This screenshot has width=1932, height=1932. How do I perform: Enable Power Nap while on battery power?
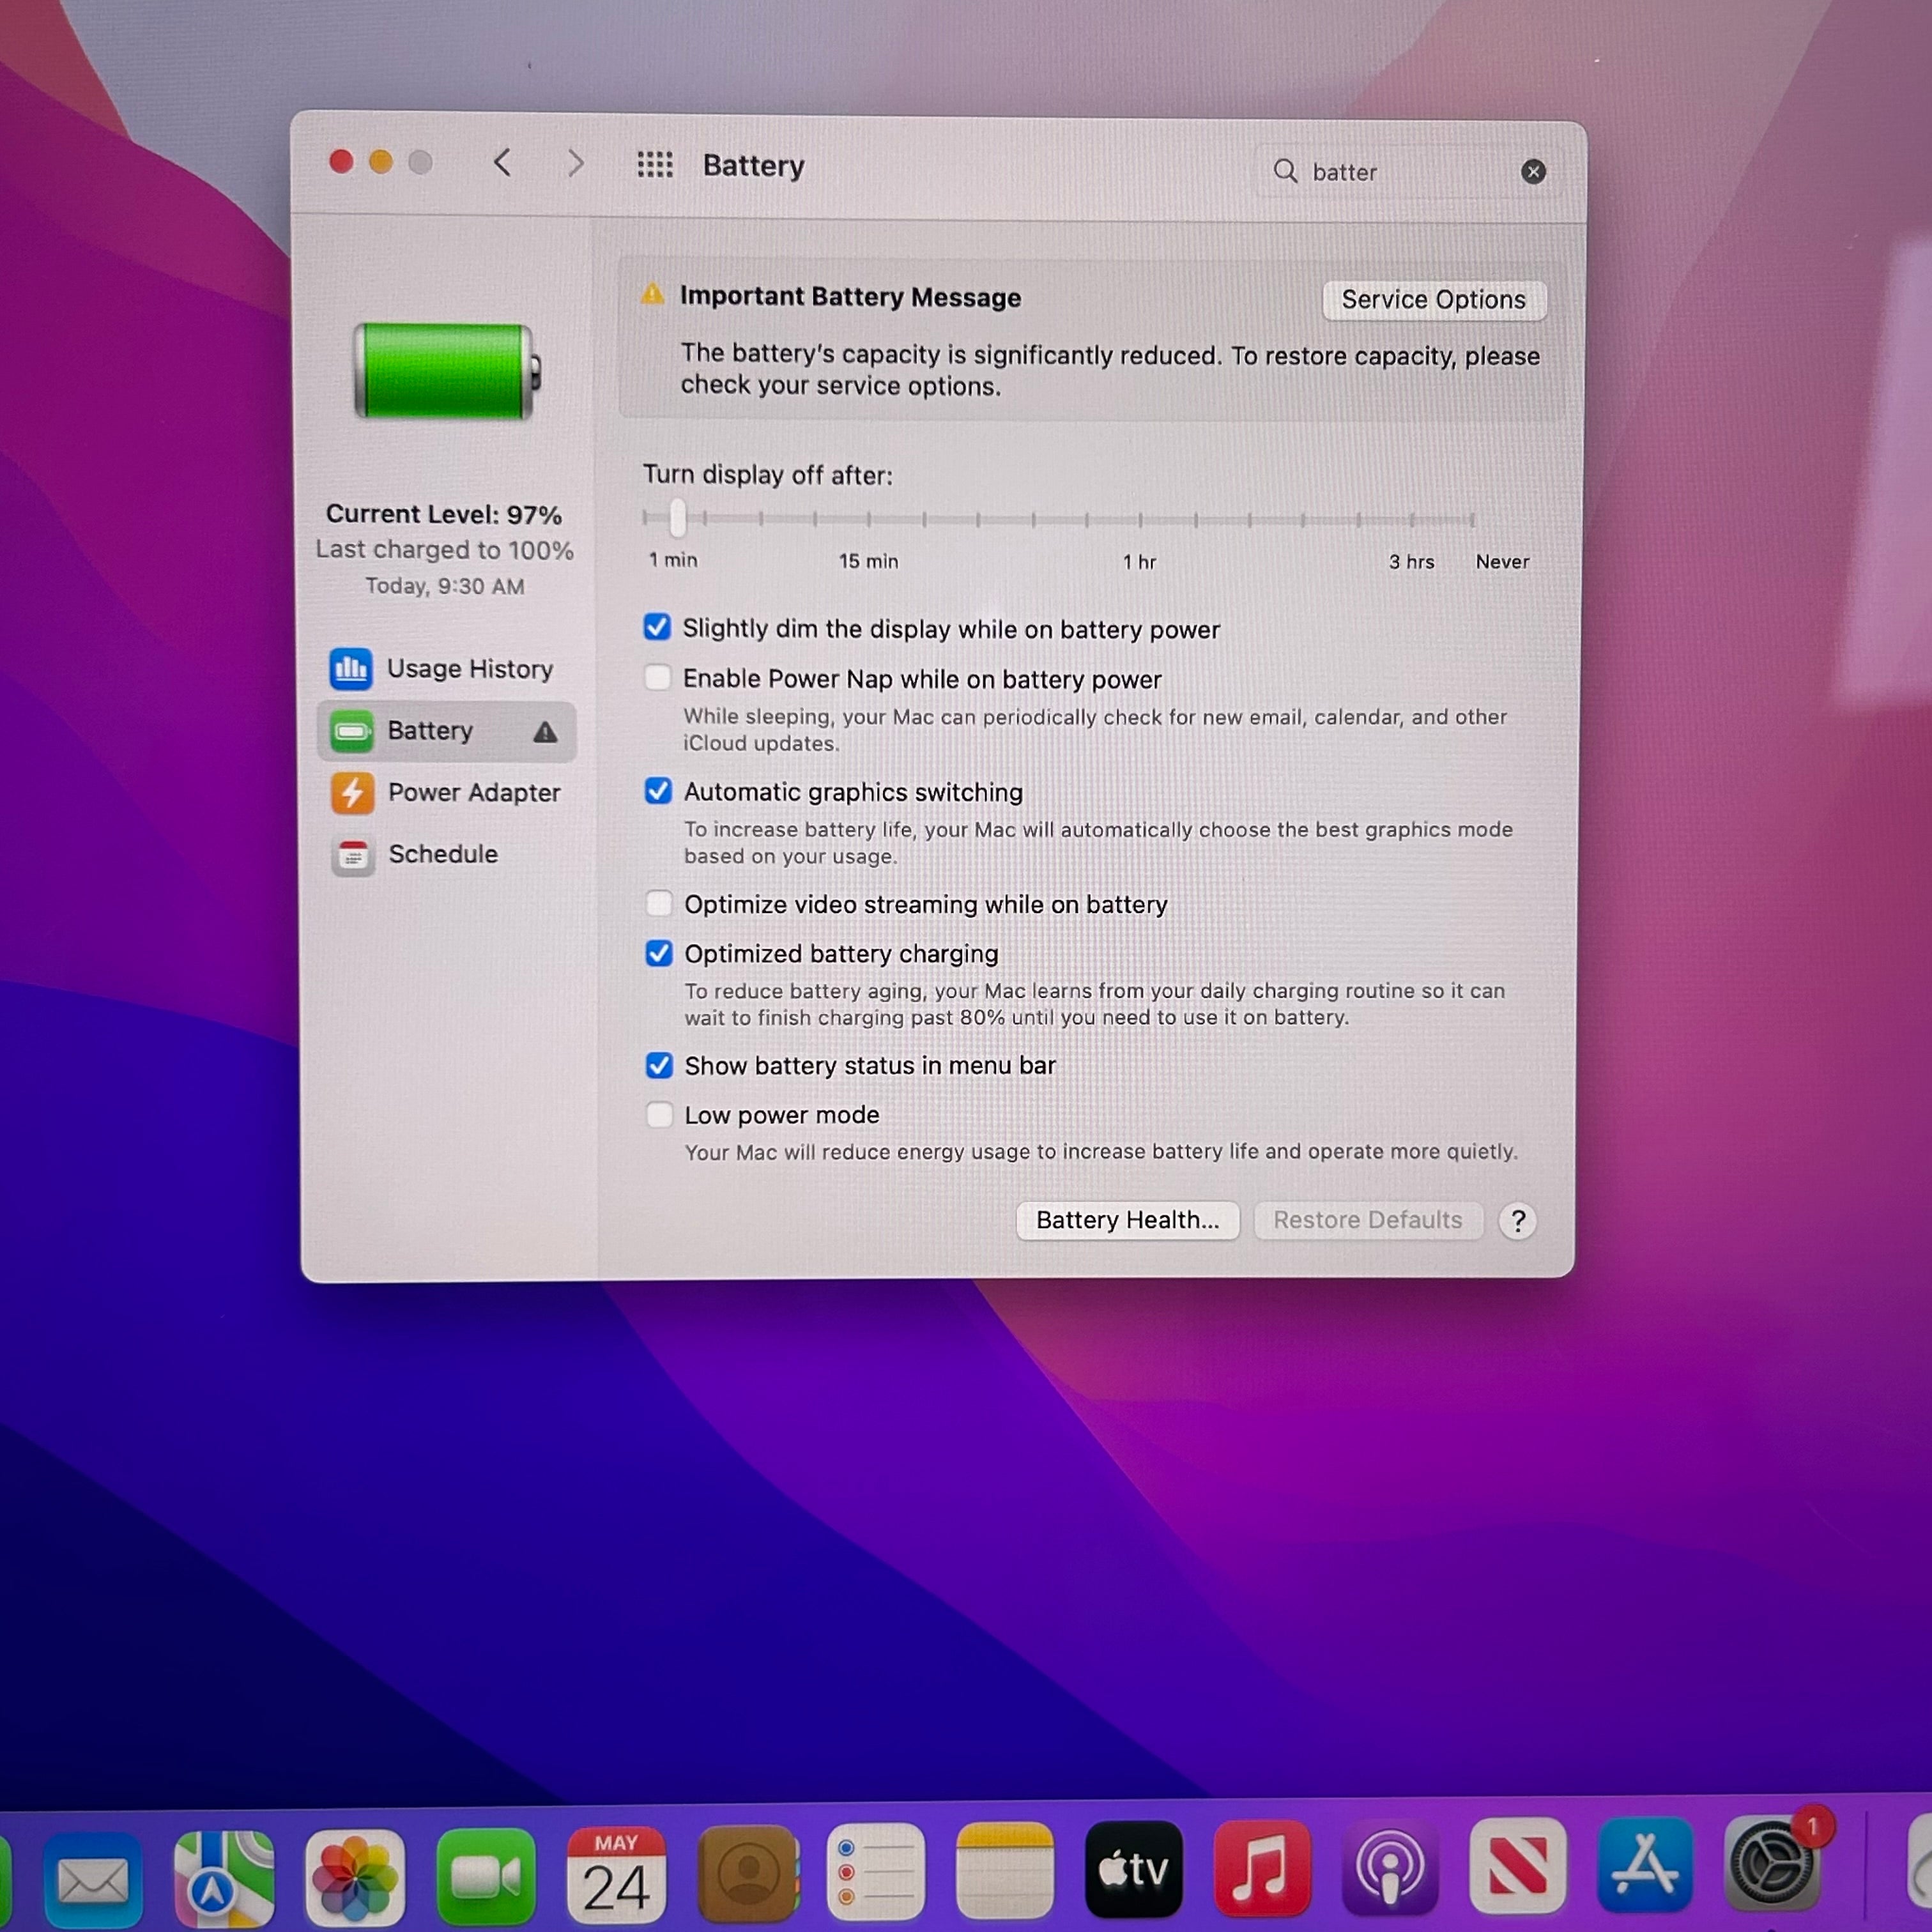[657, 677]
